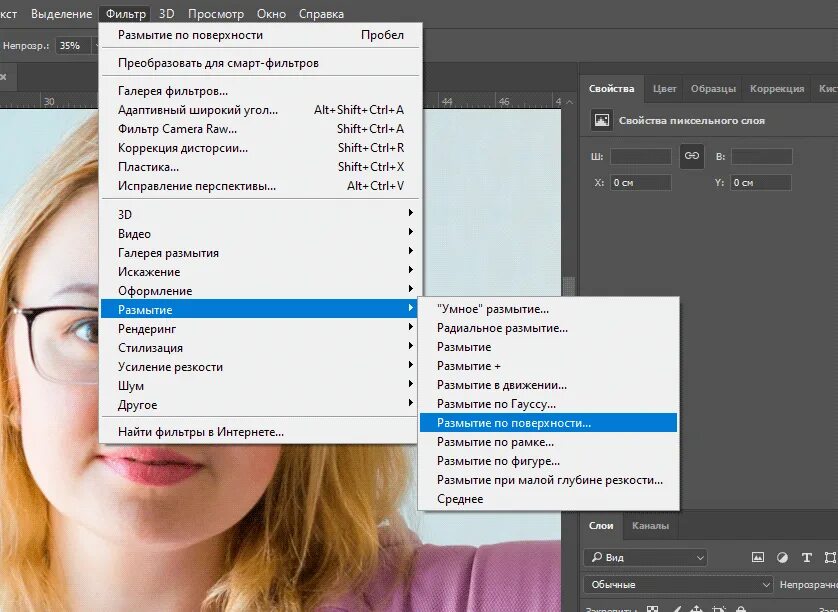Click the link width and height chain icon

coord(692,156)
